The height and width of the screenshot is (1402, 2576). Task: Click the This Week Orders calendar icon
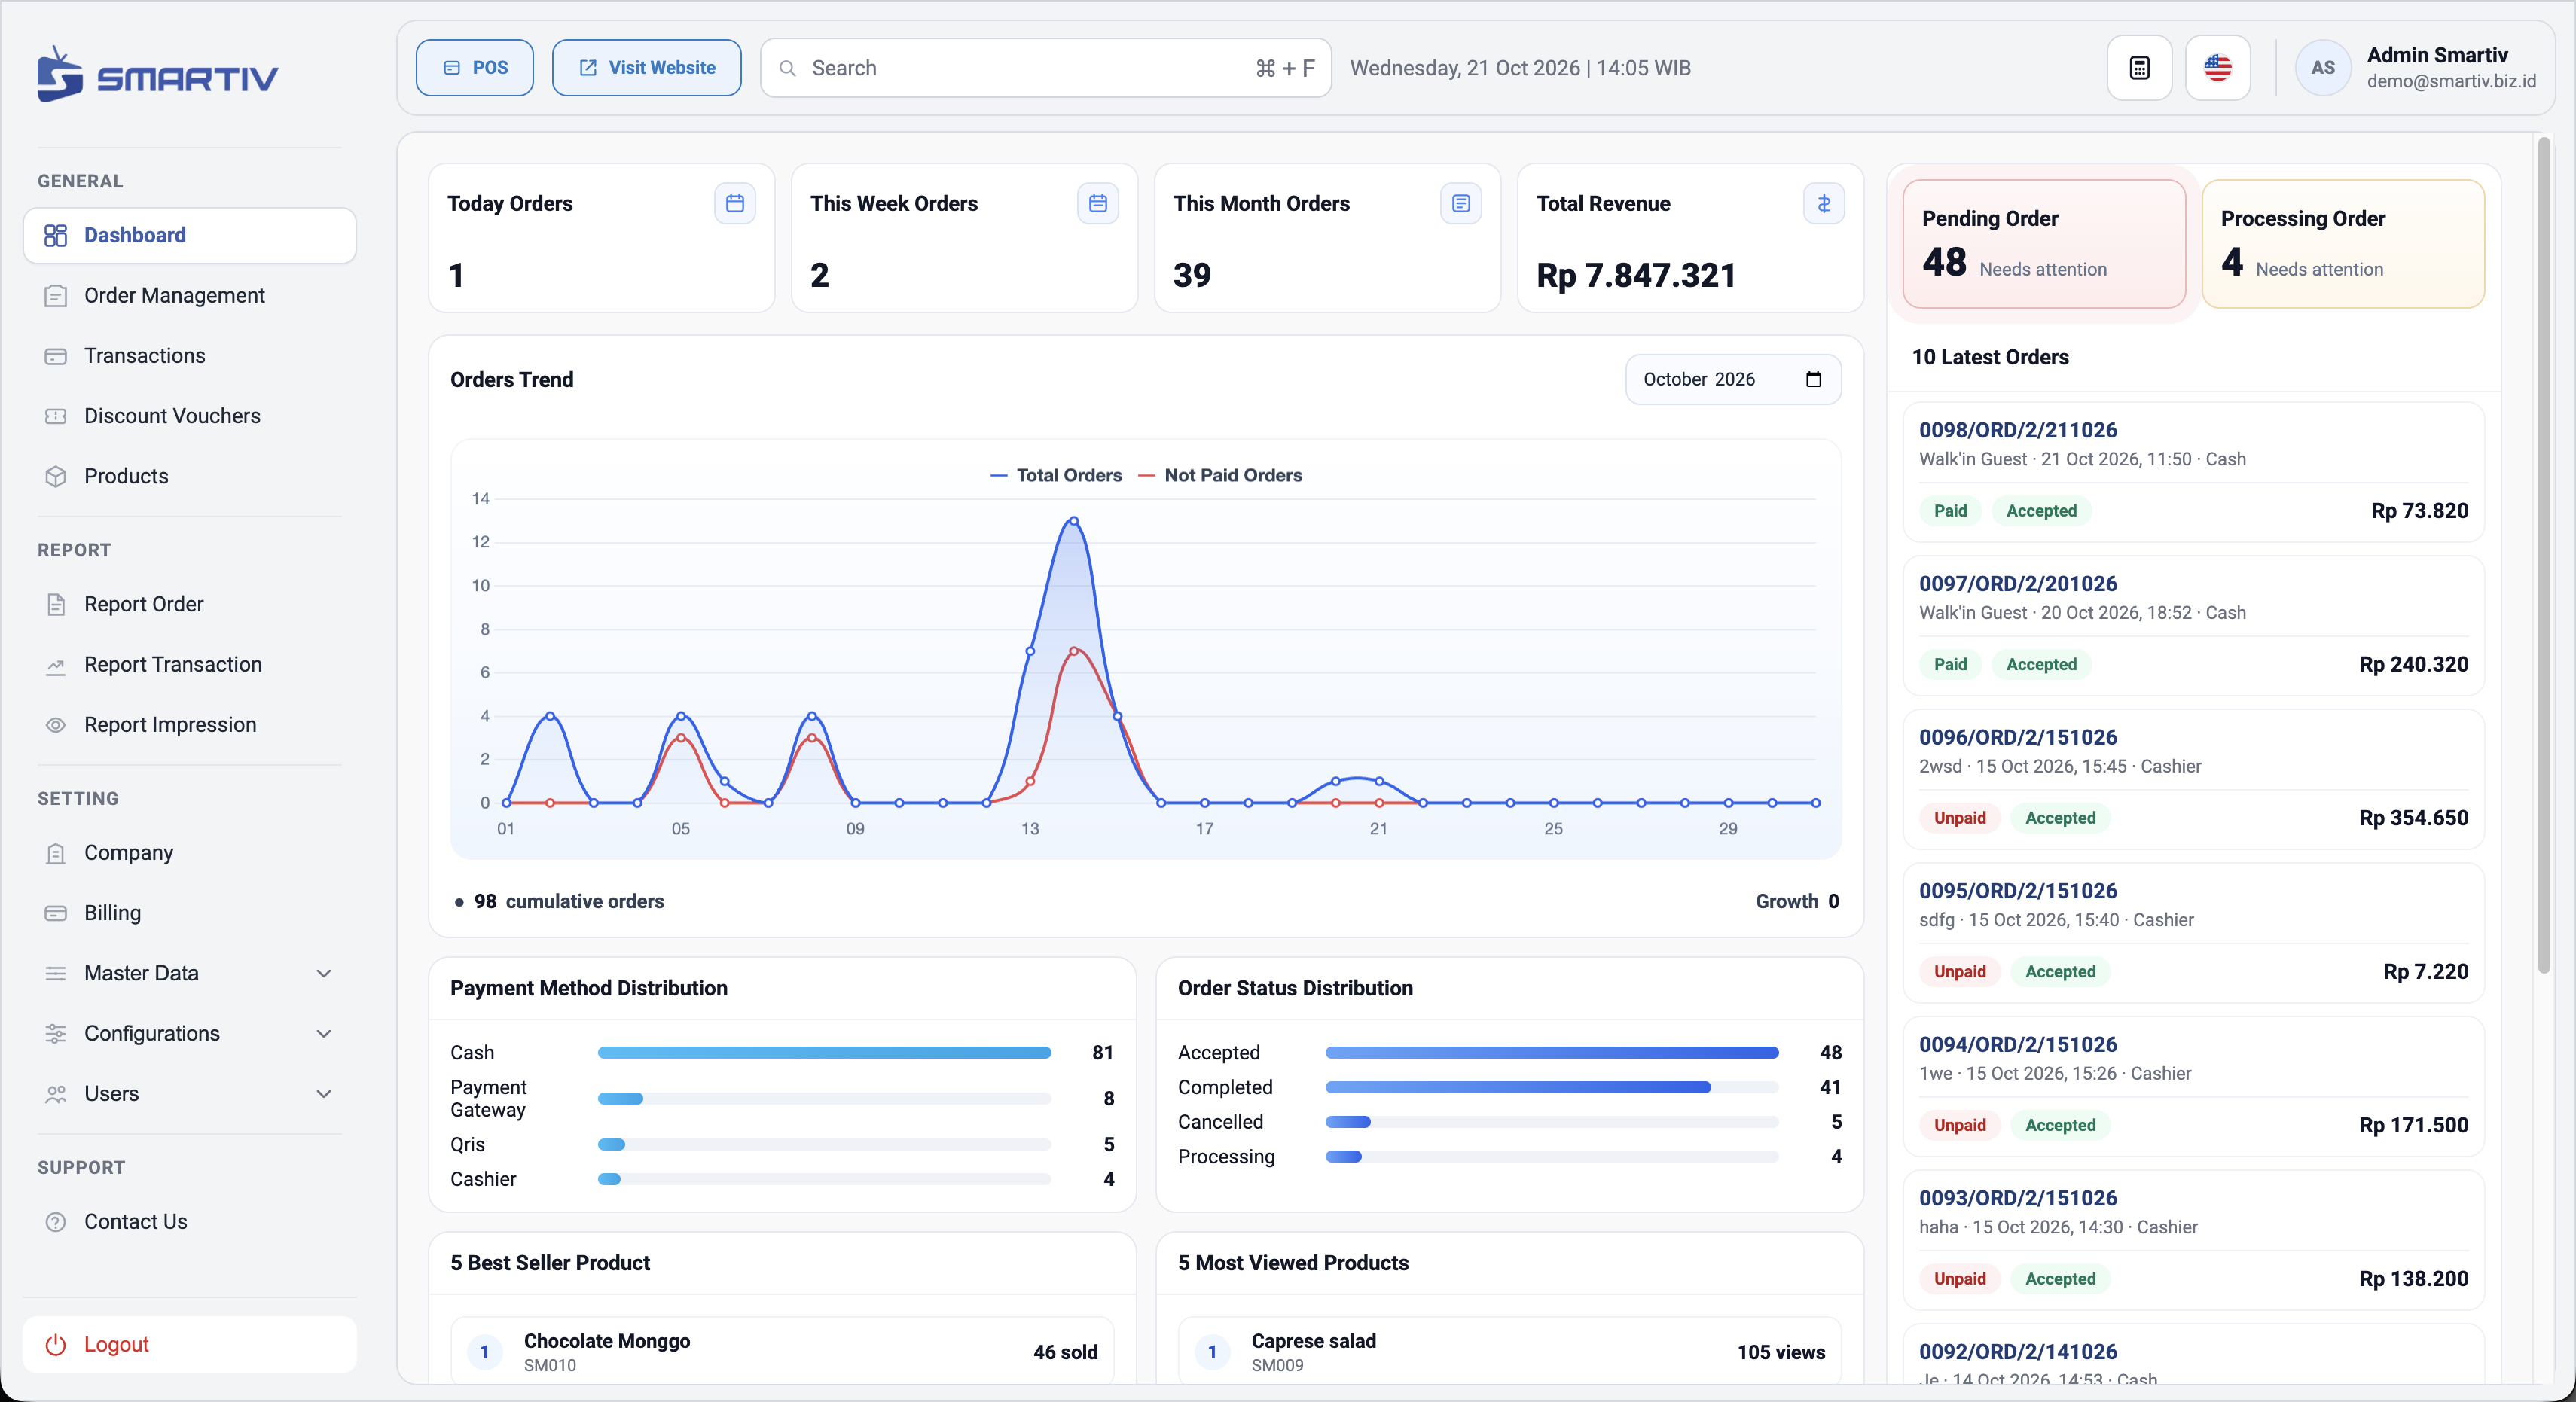[1098, 204]
